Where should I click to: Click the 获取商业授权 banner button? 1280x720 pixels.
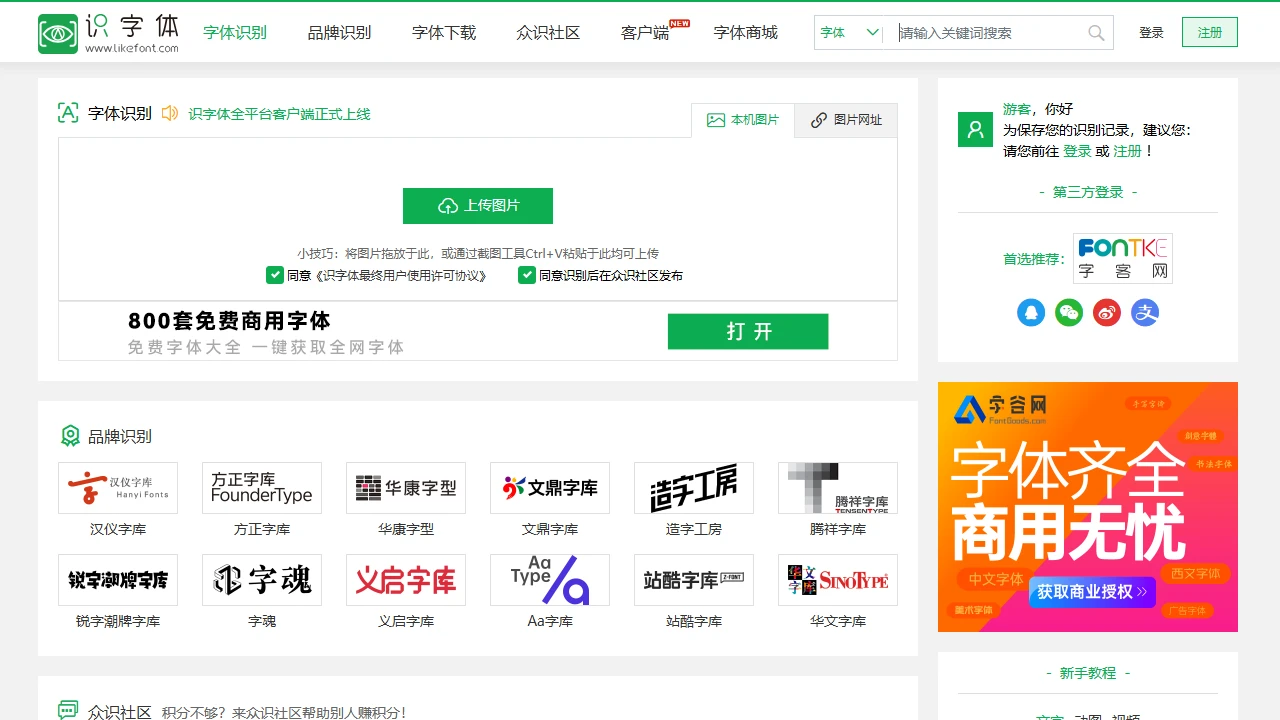pyautogui.click(x=1091, y=593)
